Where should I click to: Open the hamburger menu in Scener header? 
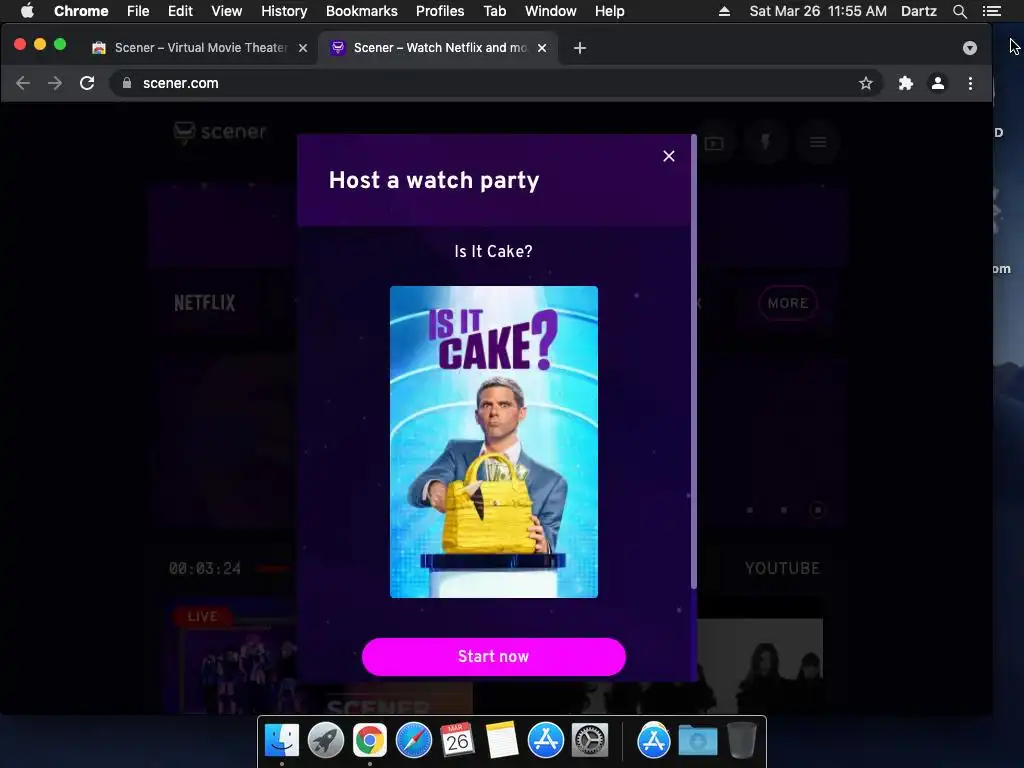818,142
